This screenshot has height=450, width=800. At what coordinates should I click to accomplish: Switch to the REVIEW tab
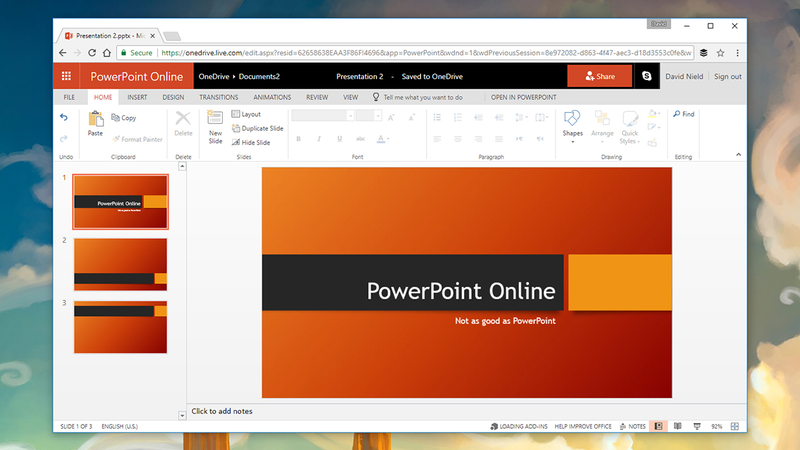click(317, 97)
